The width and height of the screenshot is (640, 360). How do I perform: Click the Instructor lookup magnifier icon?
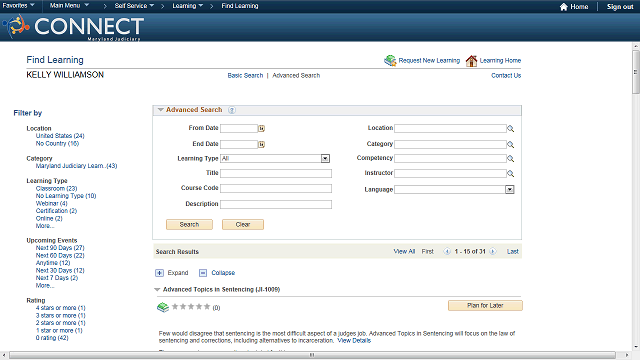point(510,173)
